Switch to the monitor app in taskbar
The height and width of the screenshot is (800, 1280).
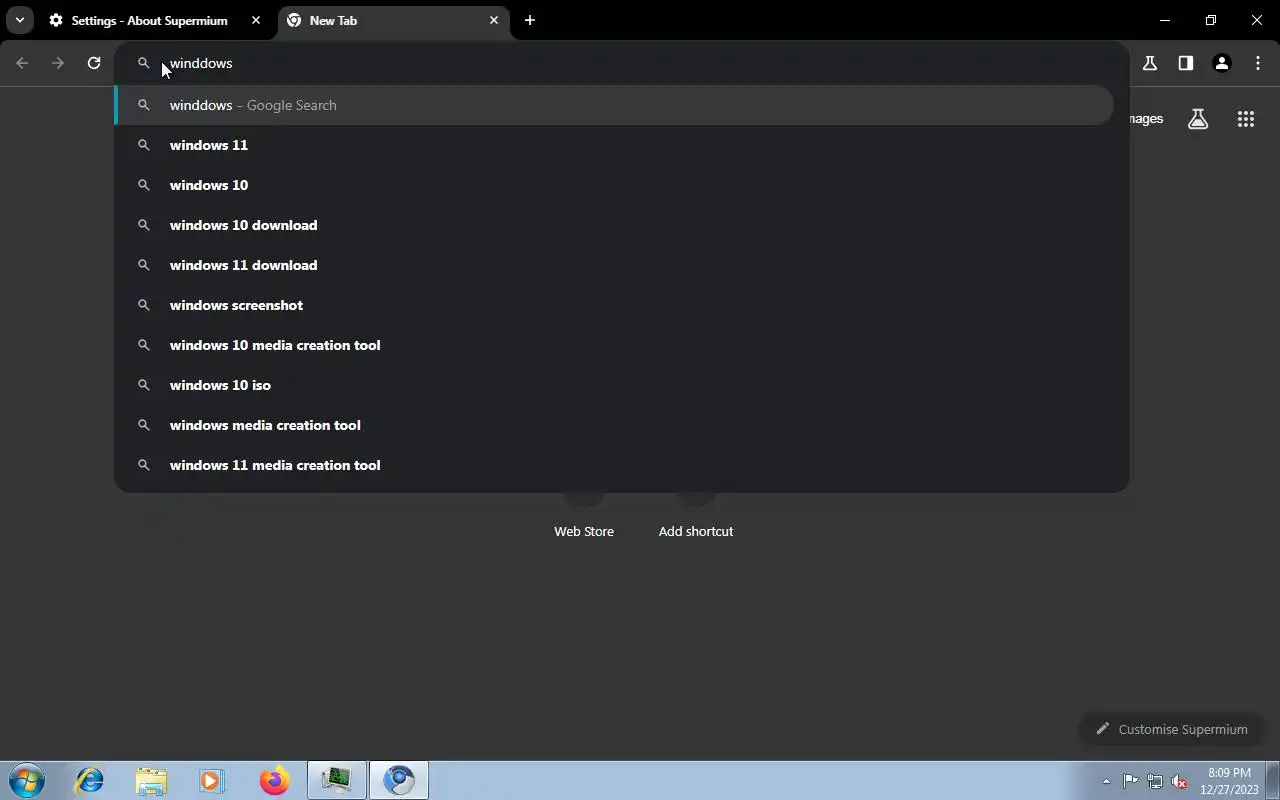coord(337,780)
